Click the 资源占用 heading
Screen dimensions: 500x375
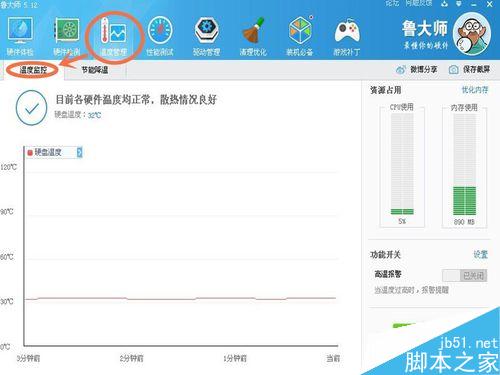pyautogui.click(x=385, y=90)
